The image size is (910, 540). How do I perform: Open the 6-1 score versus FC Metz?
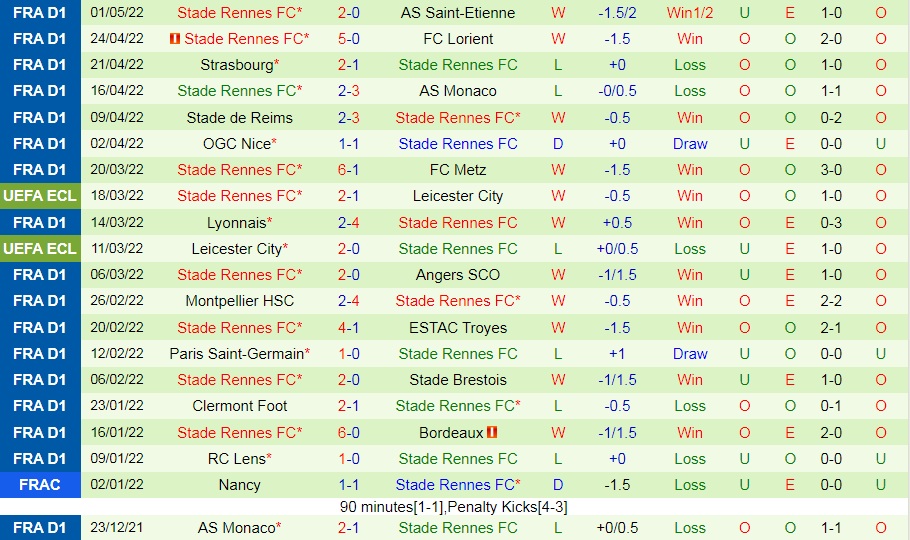[x=348, y=170]
